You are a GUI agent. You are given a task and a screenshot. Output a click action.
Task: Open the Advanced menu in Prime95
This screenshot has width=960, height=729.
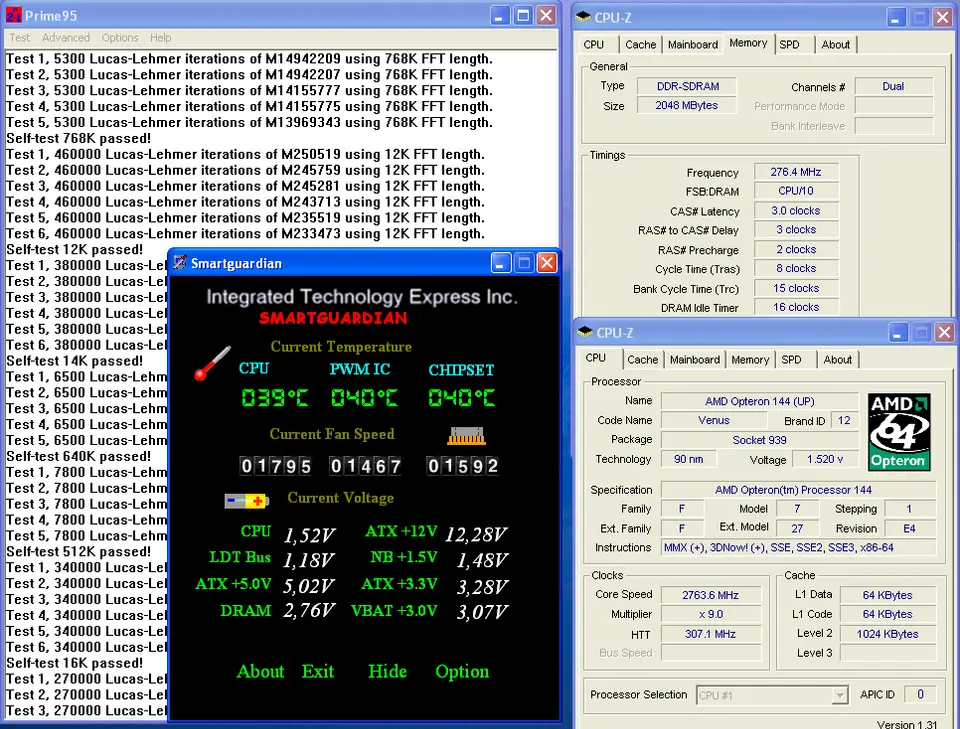(66, 38)
